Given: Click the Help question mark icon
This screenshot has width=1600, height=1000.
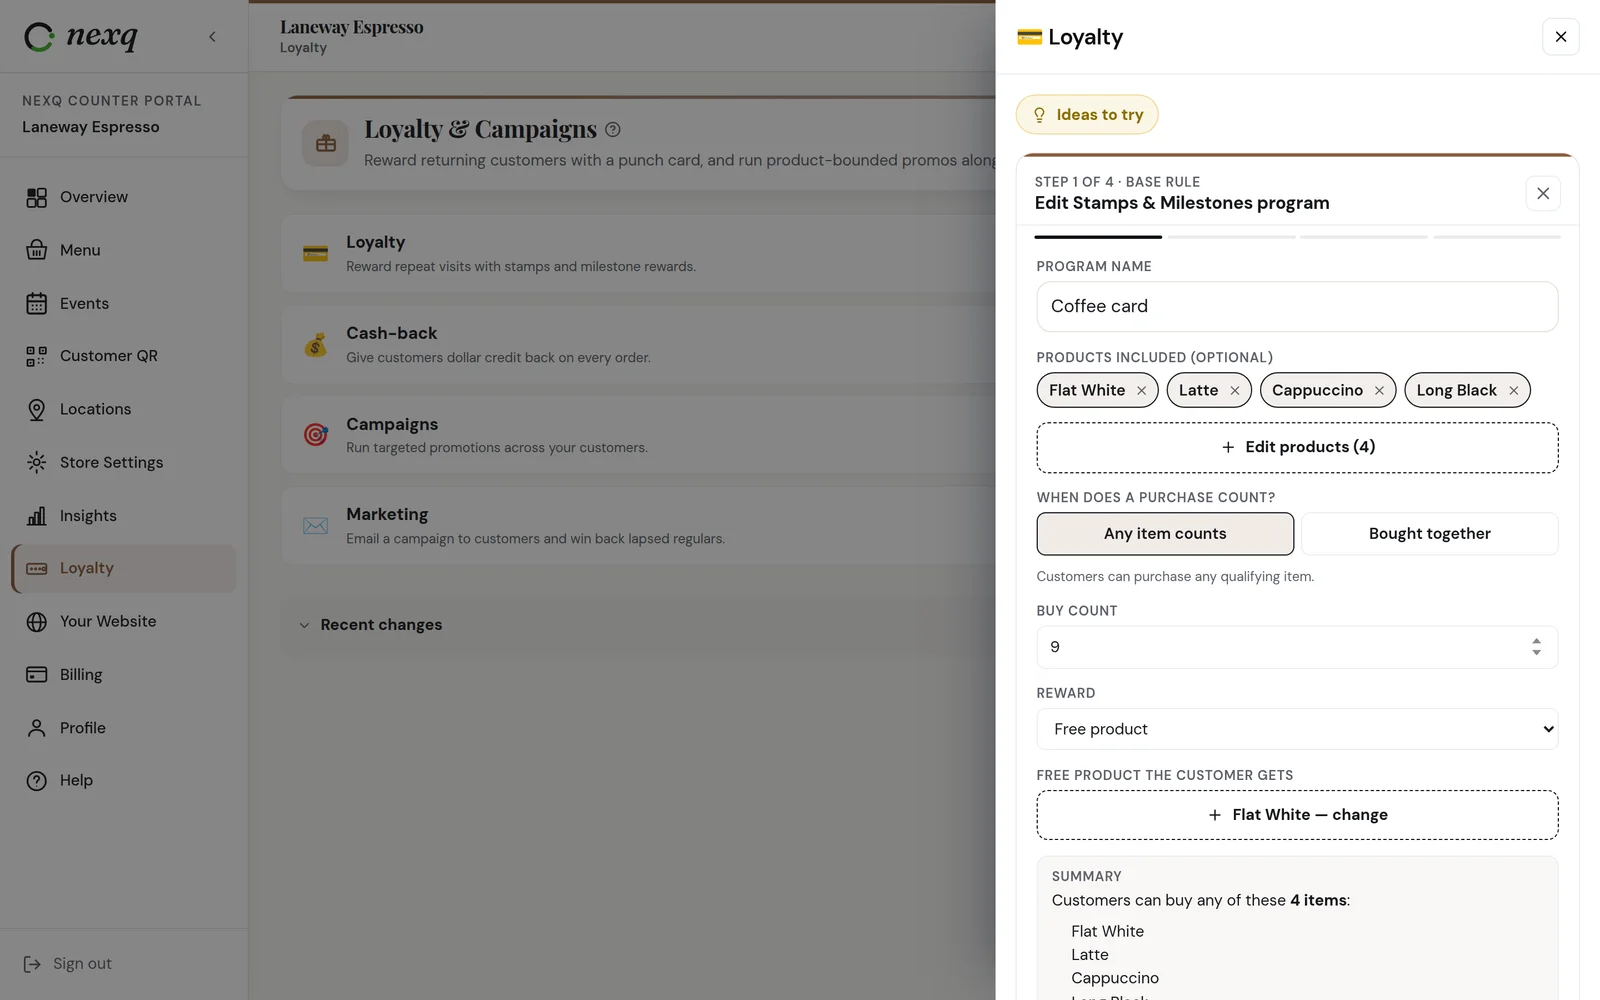Looking at the screenshot, I should 37,781.
